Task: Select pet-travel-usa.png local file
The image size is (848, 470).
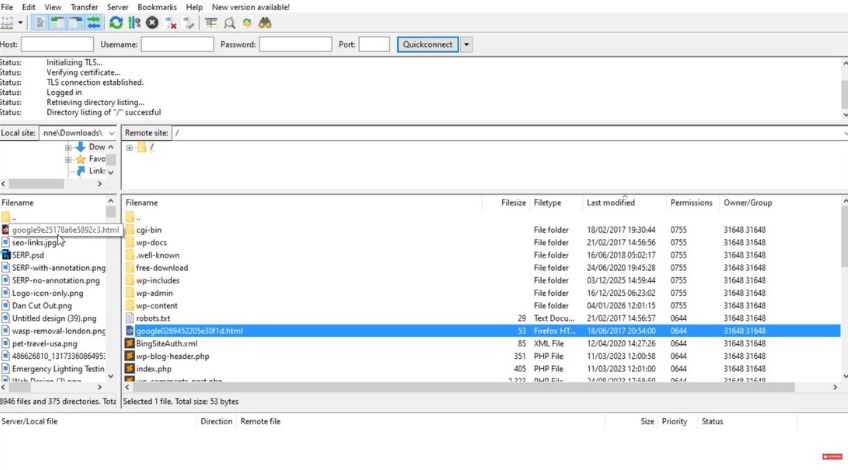Action: tap(44, 343)
